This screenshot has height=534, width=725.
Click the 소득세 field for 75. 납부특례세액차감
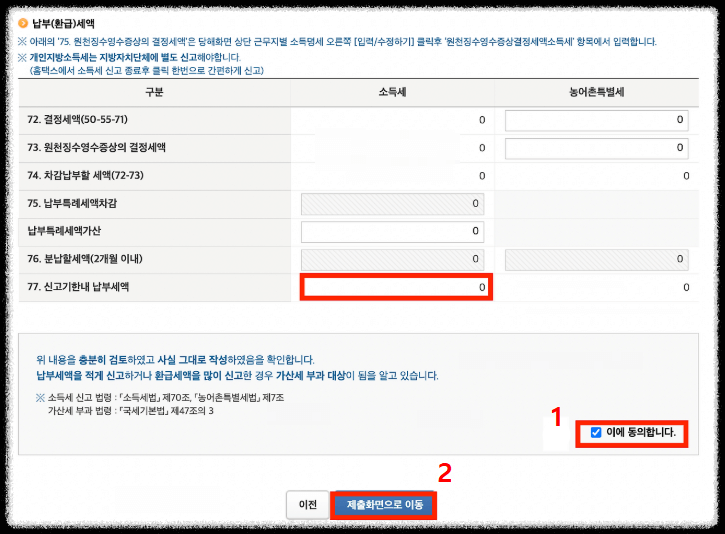tap(393, 204)
